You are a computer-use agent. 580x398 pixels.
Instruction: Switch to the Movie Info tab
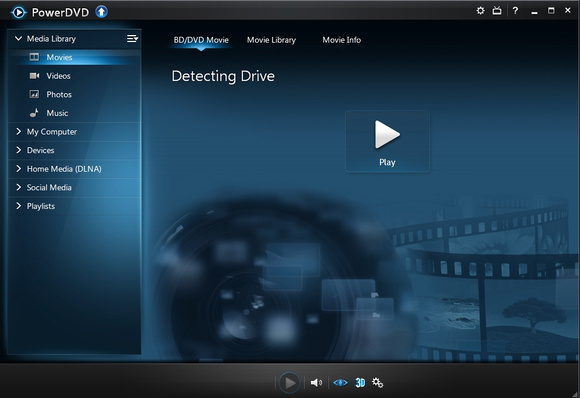click(341, 40)
